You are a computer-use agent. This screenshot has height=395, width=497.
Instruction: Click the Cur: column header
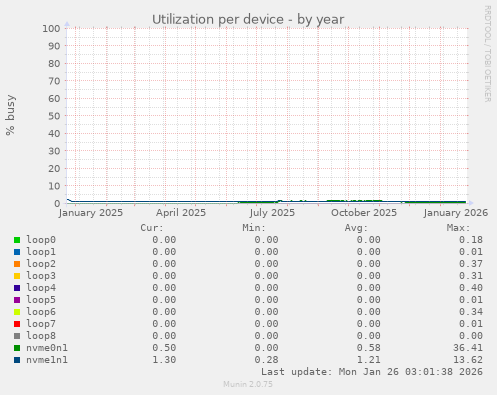coord(152,228)
